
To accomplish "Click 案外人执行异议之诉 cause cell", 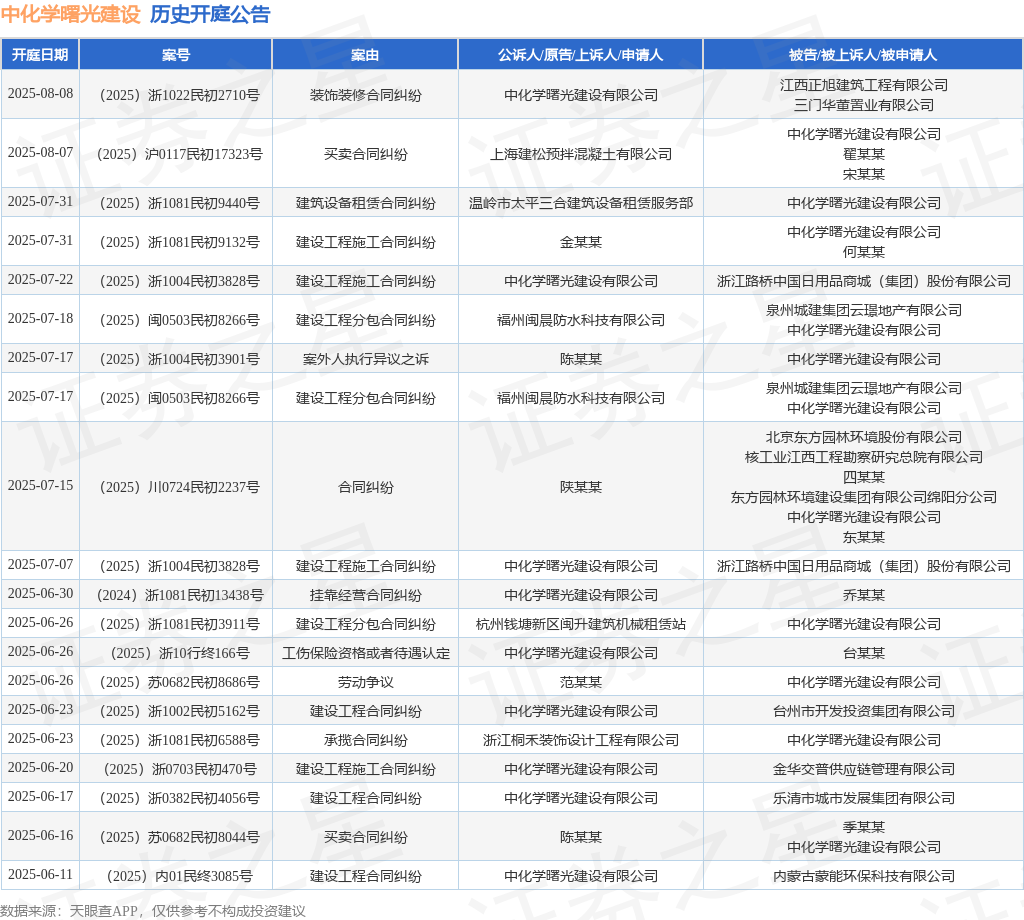I will click(366, 359).
